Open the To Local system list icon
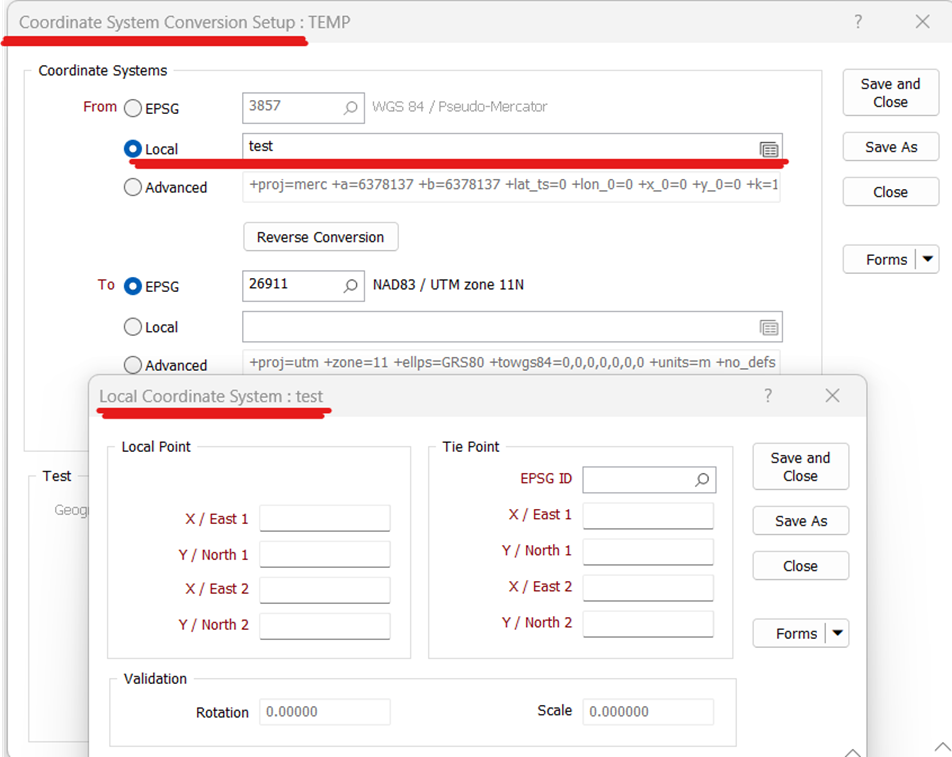Screen dimensions: 952x757 coord(768,327)
